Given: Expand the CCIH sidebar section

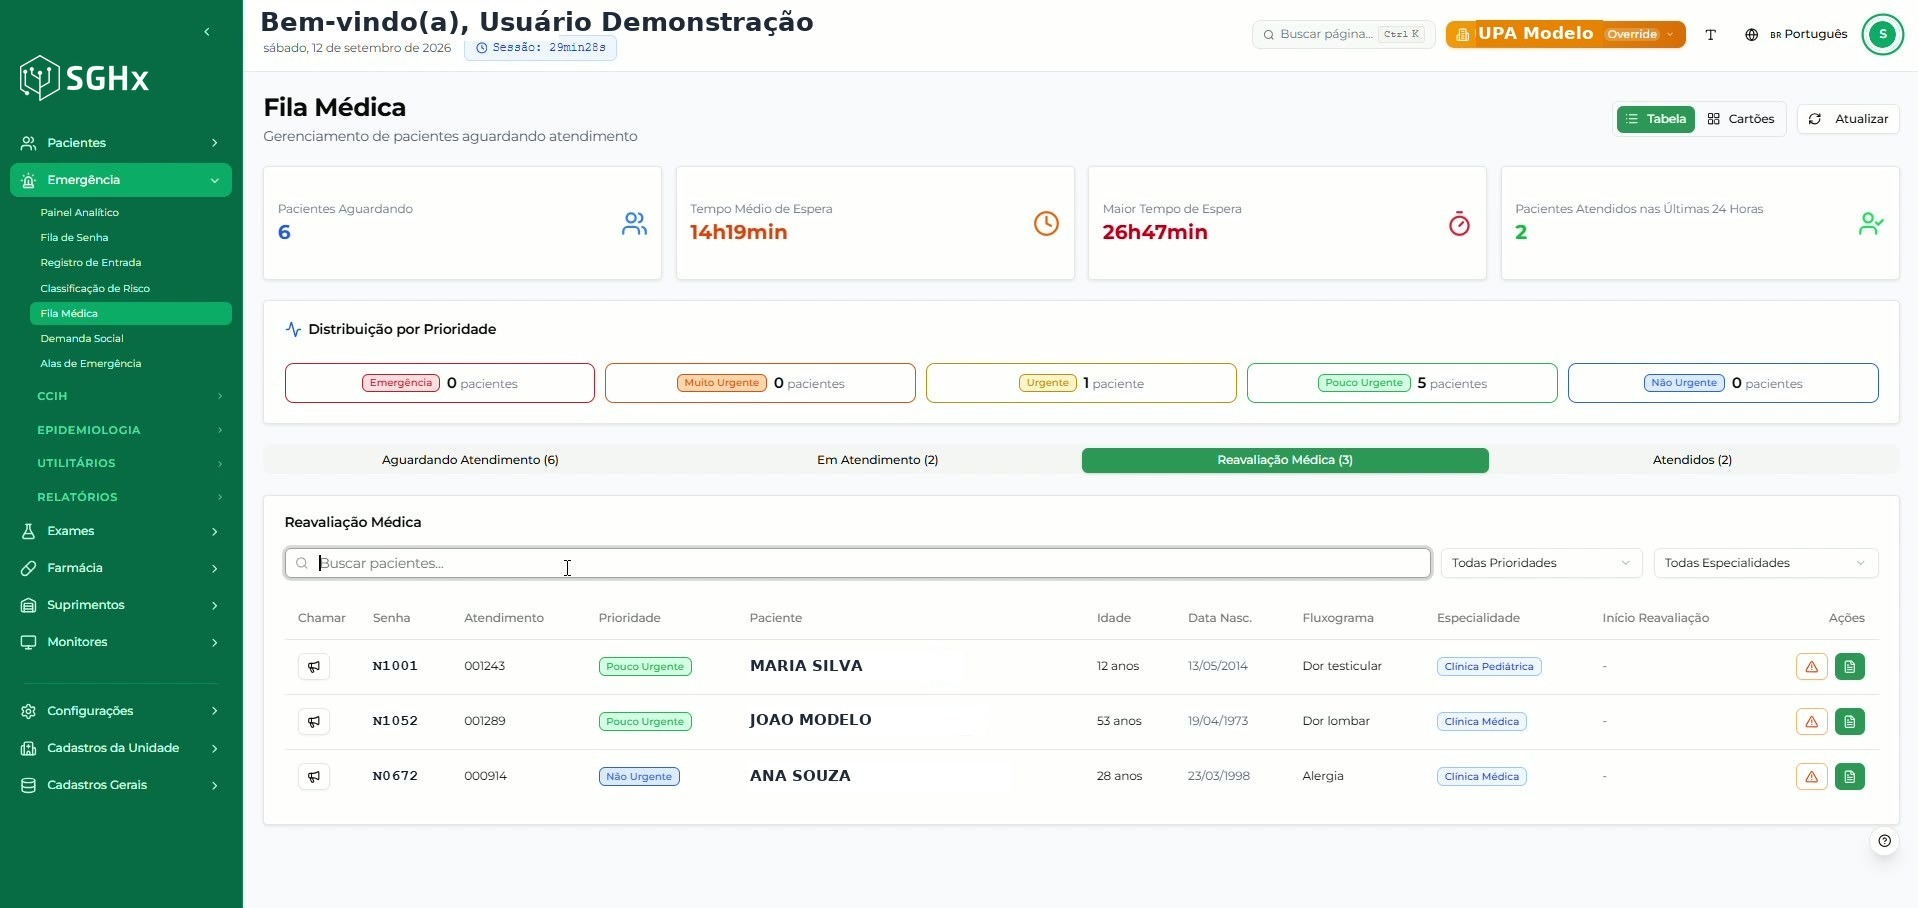Looking at the screenshot, I should click(129, 396).
